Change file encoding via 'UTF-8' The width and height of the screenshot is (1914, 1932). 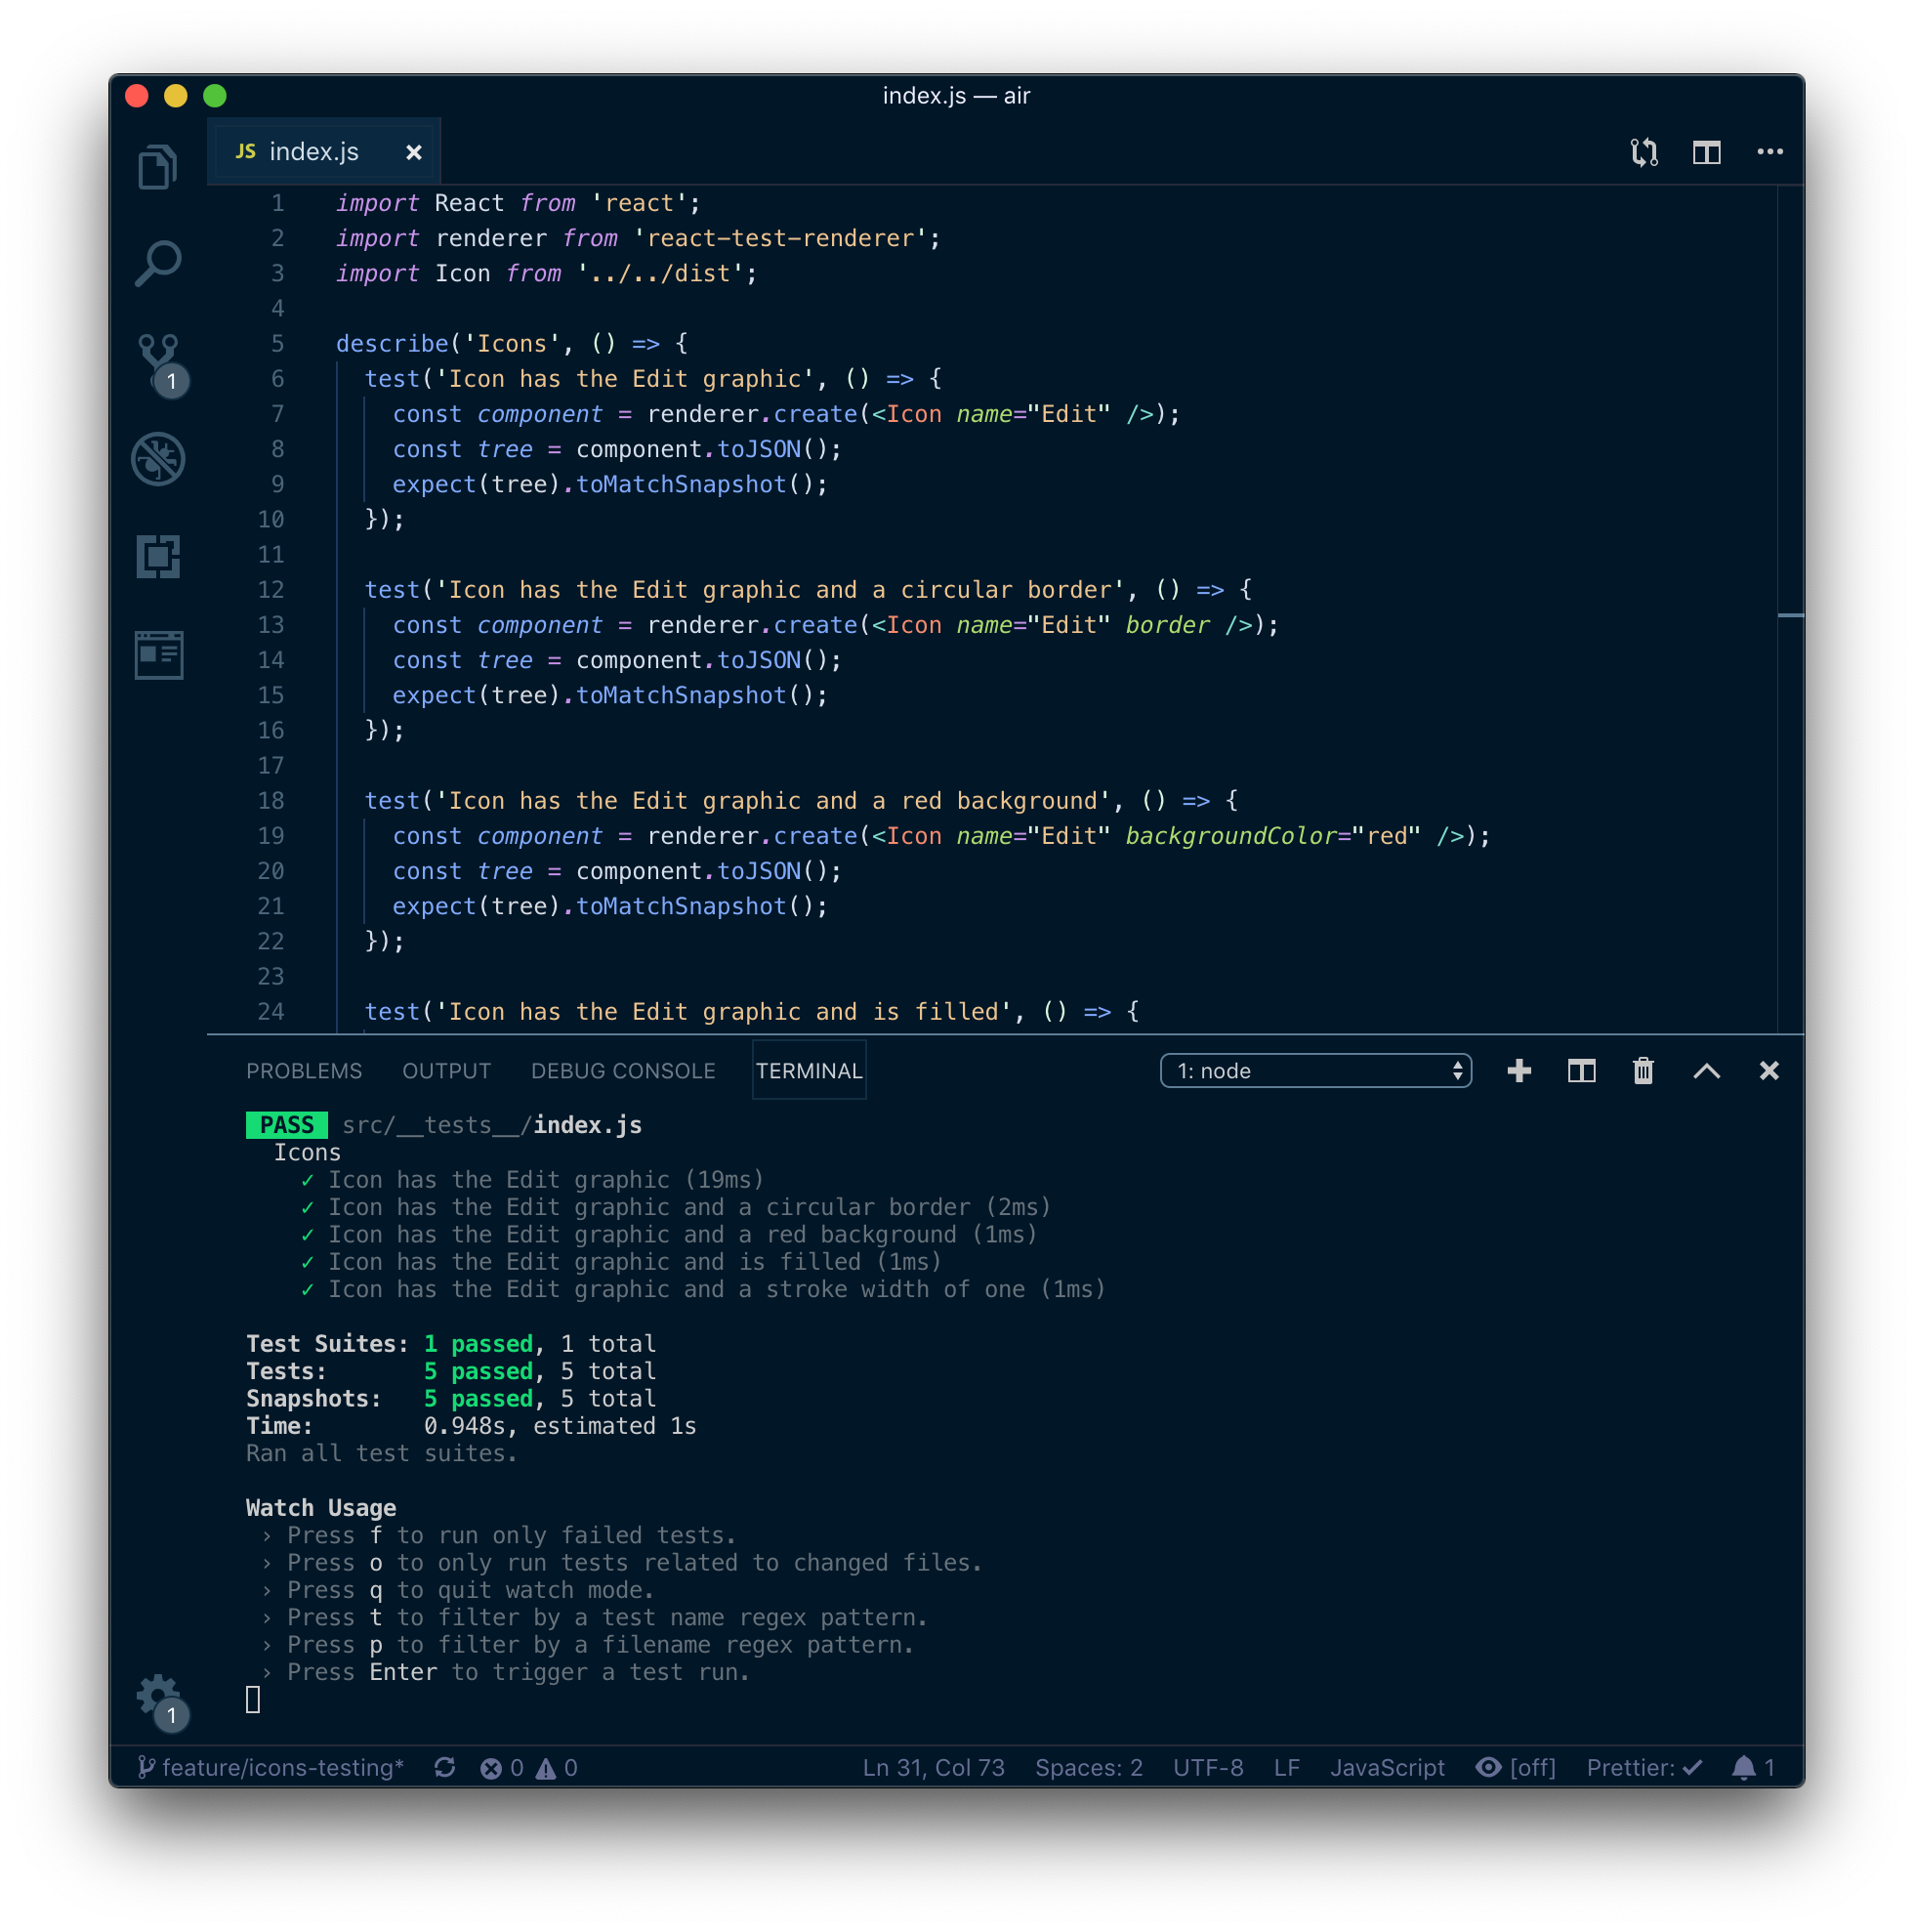tap(1208, 1768)
